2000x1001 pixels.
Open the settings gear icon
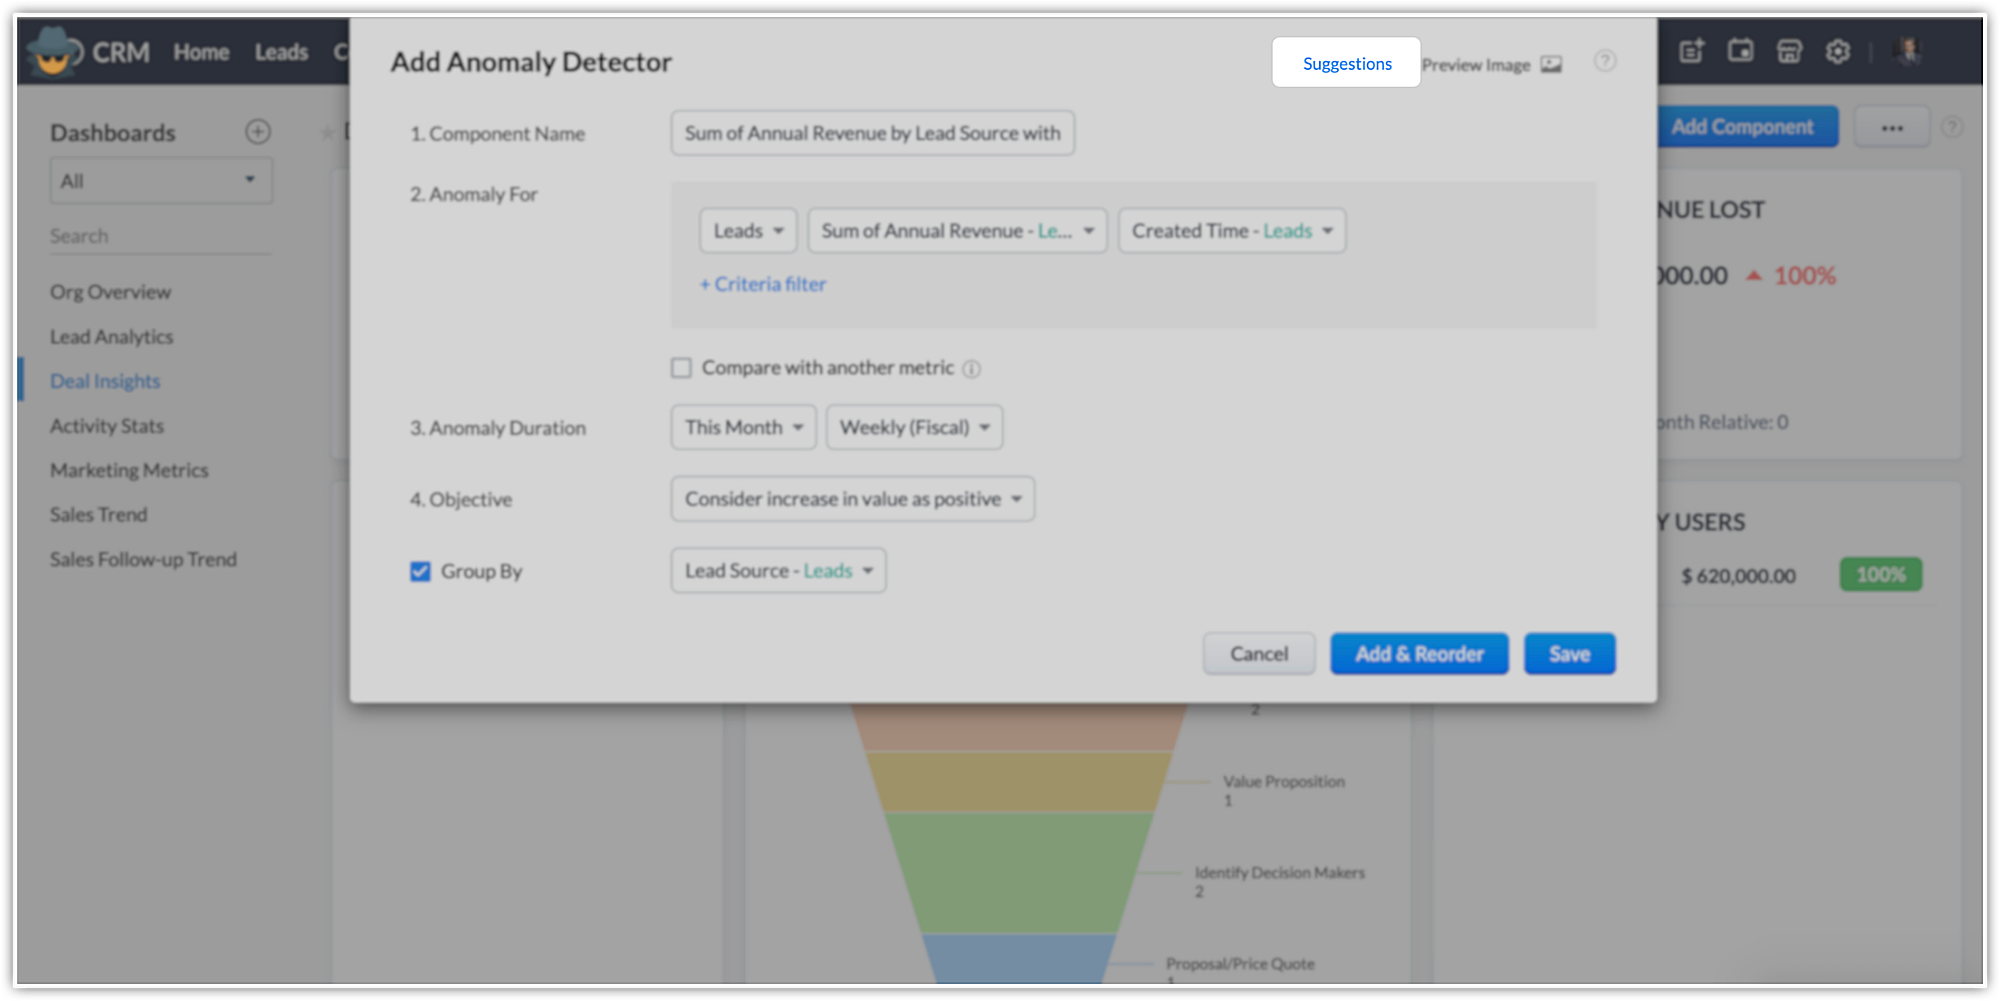[x=1837, y=51]
